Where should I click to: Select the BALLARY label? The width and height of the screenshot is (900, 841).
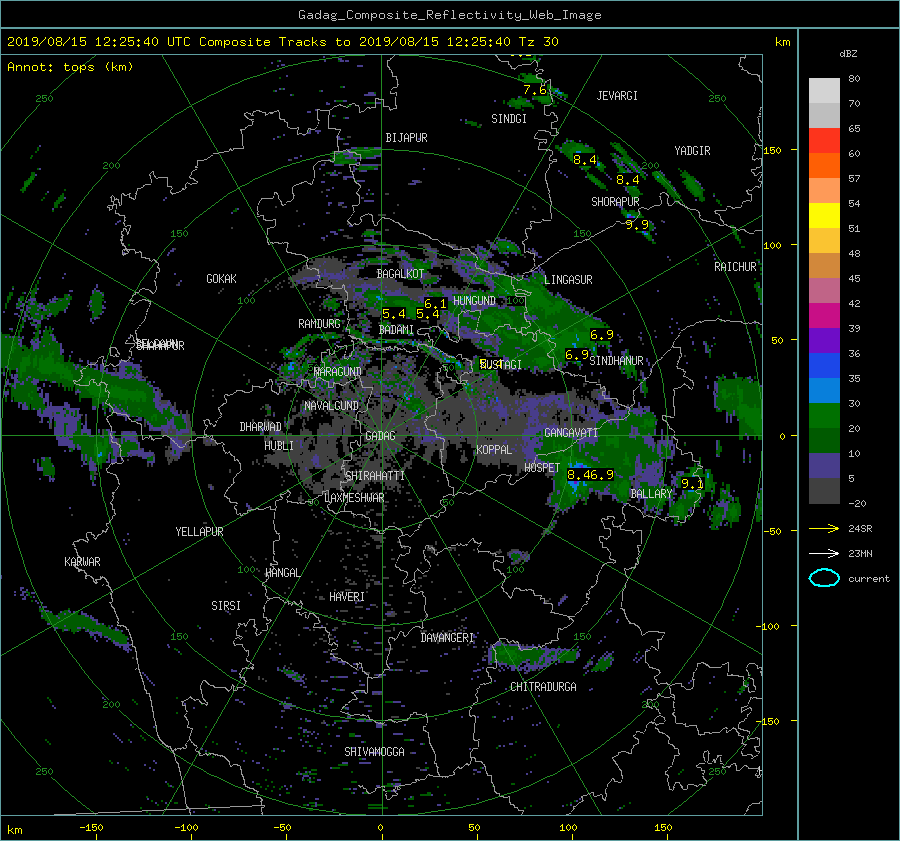[651, 494]
